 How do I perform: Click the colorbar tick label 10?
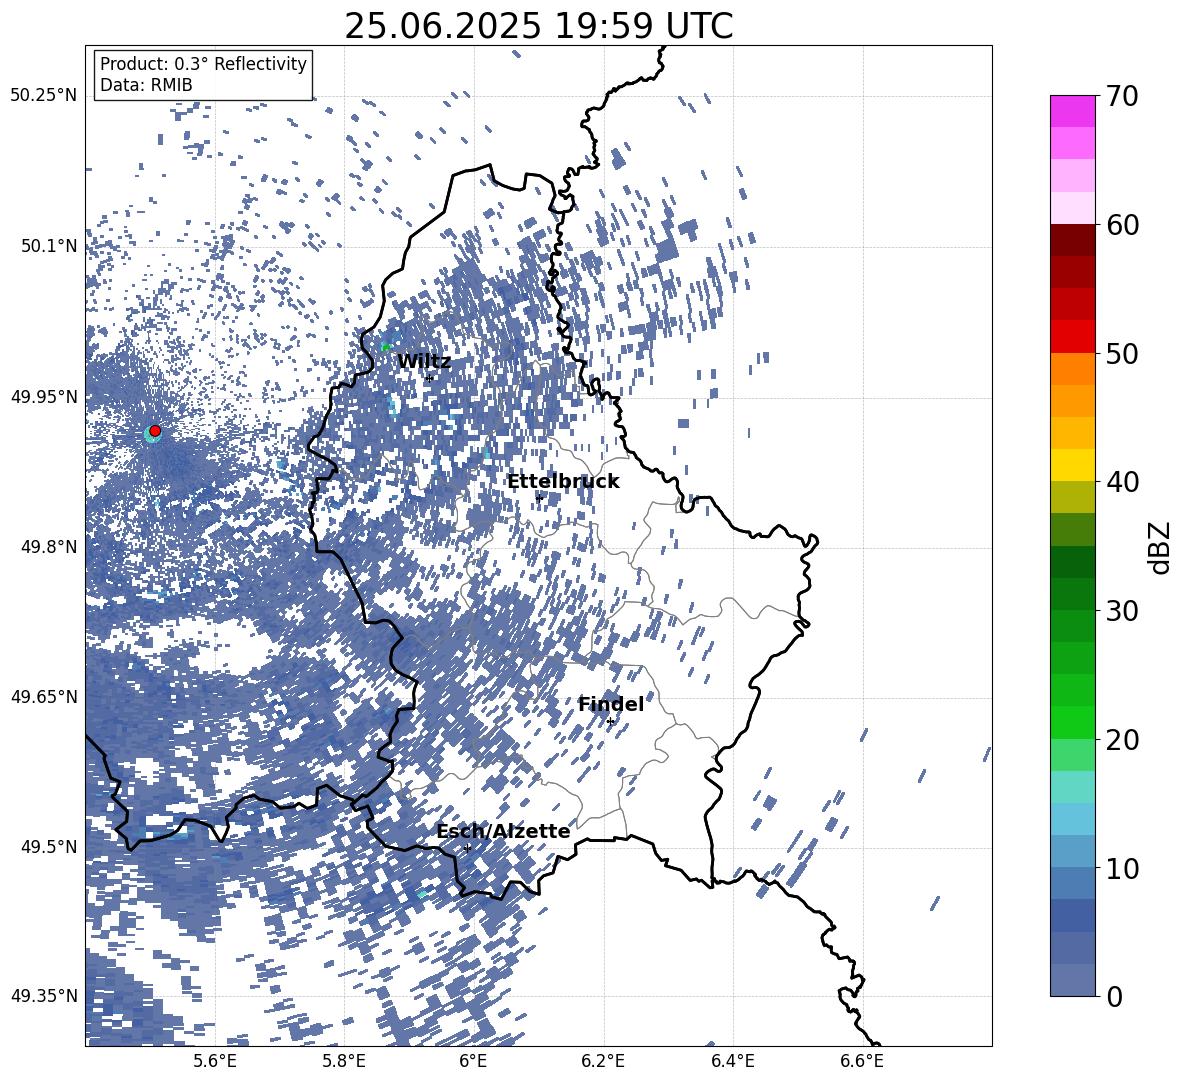(1123, 868)
